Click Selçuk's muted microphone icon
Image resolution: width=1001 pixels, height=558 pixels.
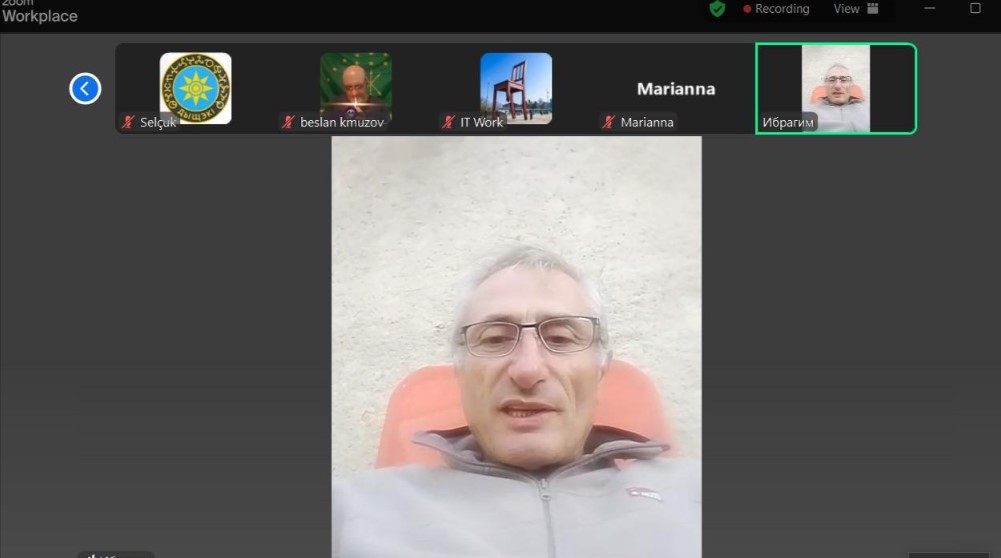click(x=128, y=122)
